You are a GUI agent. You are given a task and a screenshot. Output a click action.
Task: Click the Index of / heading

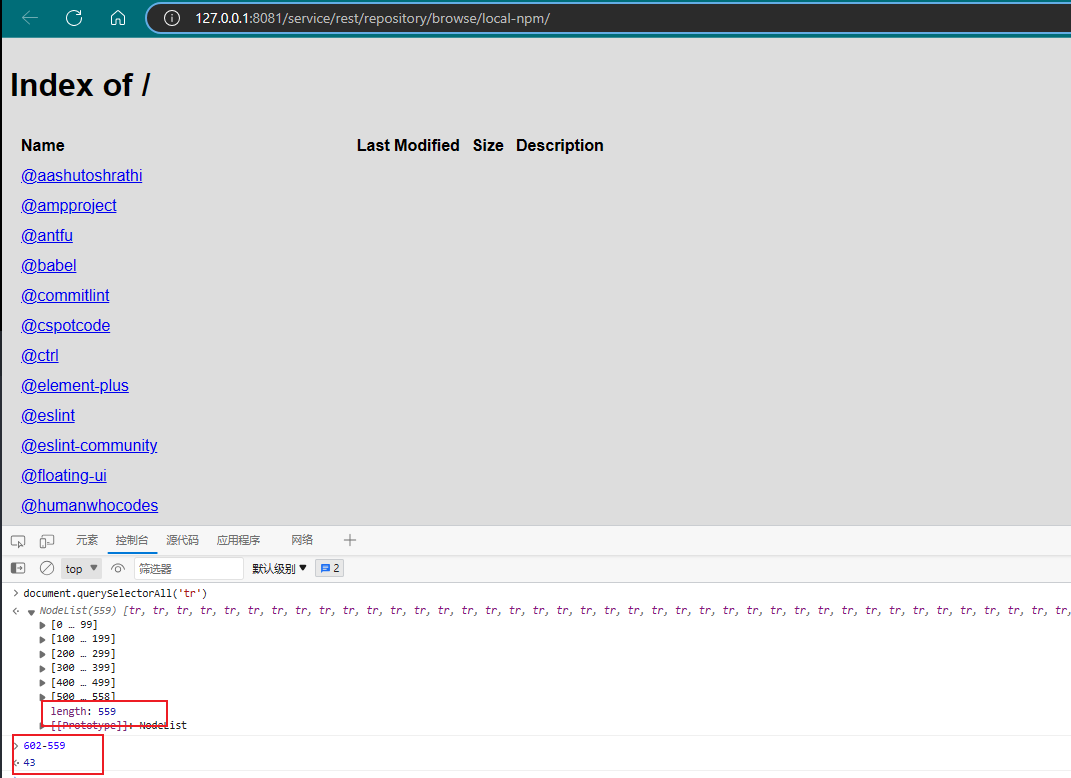point(80,85)
